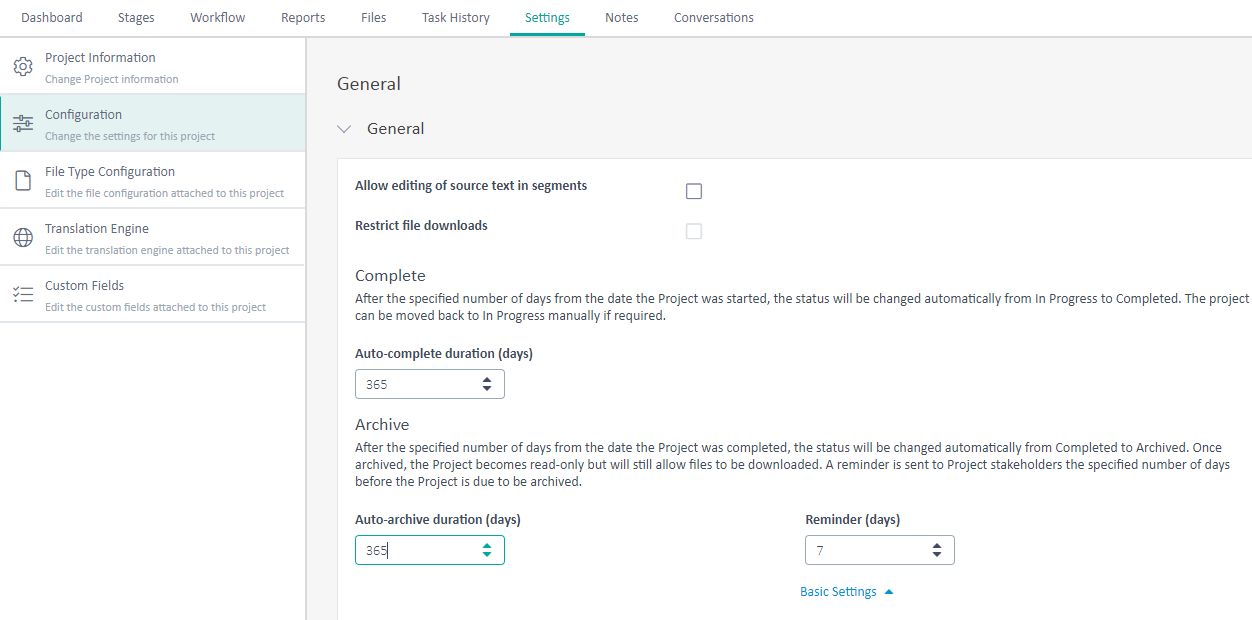Adjust Auto-complete duration with the spinner control
Image resolution: width=1252 pixels, height=620 pixels.
point(489,383)
